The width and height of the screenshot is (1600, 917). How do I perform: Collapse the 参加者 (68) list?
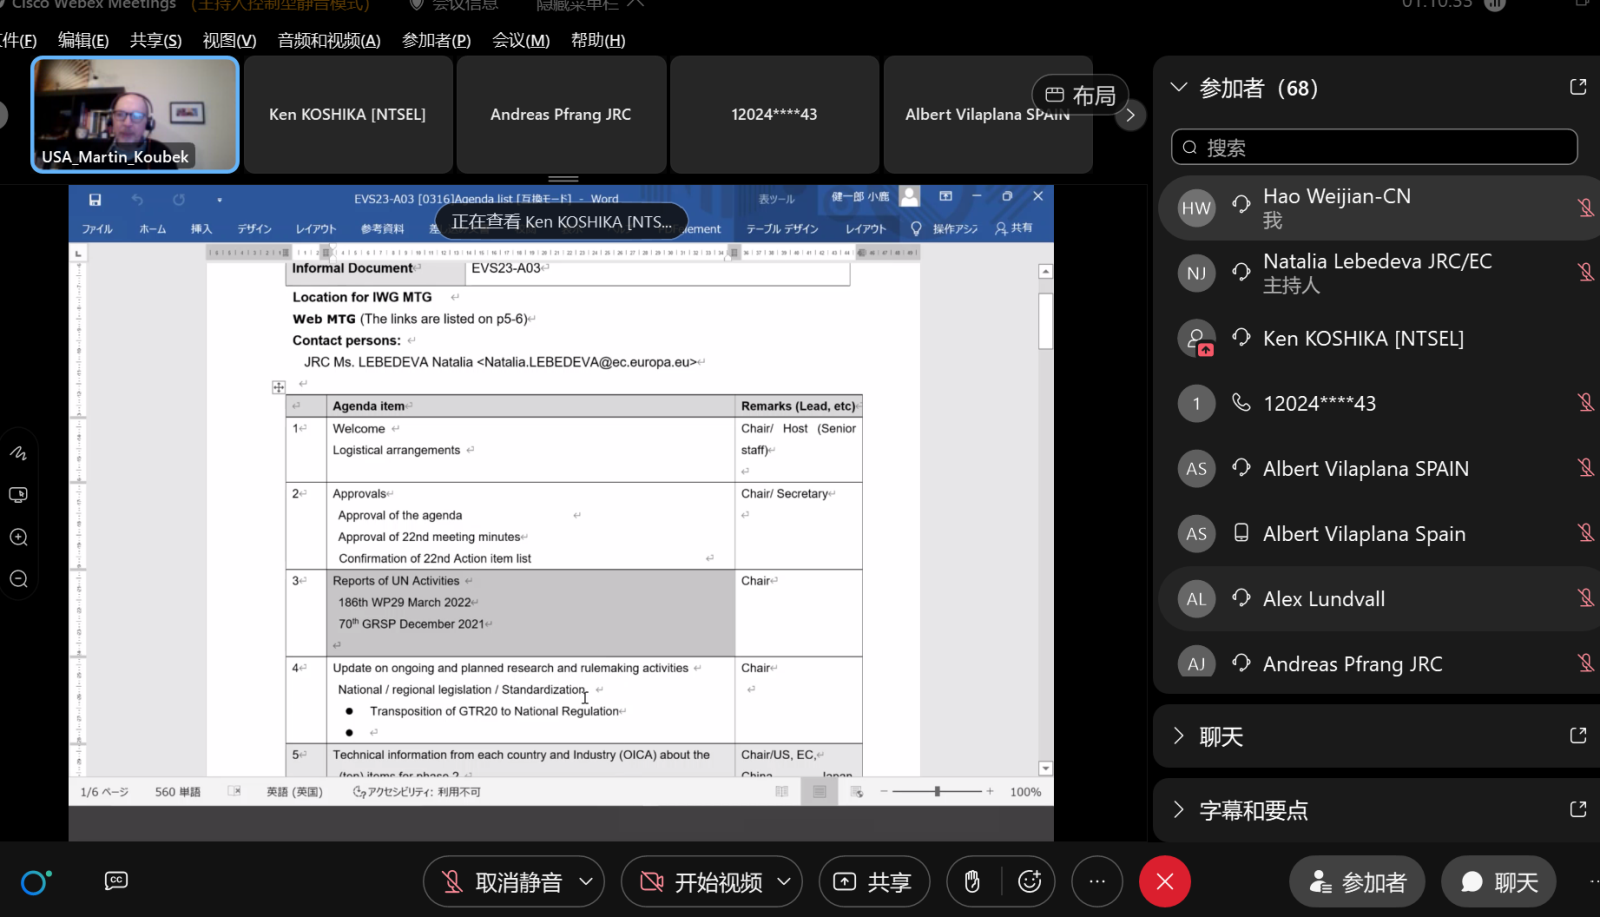pos(1179,88)
